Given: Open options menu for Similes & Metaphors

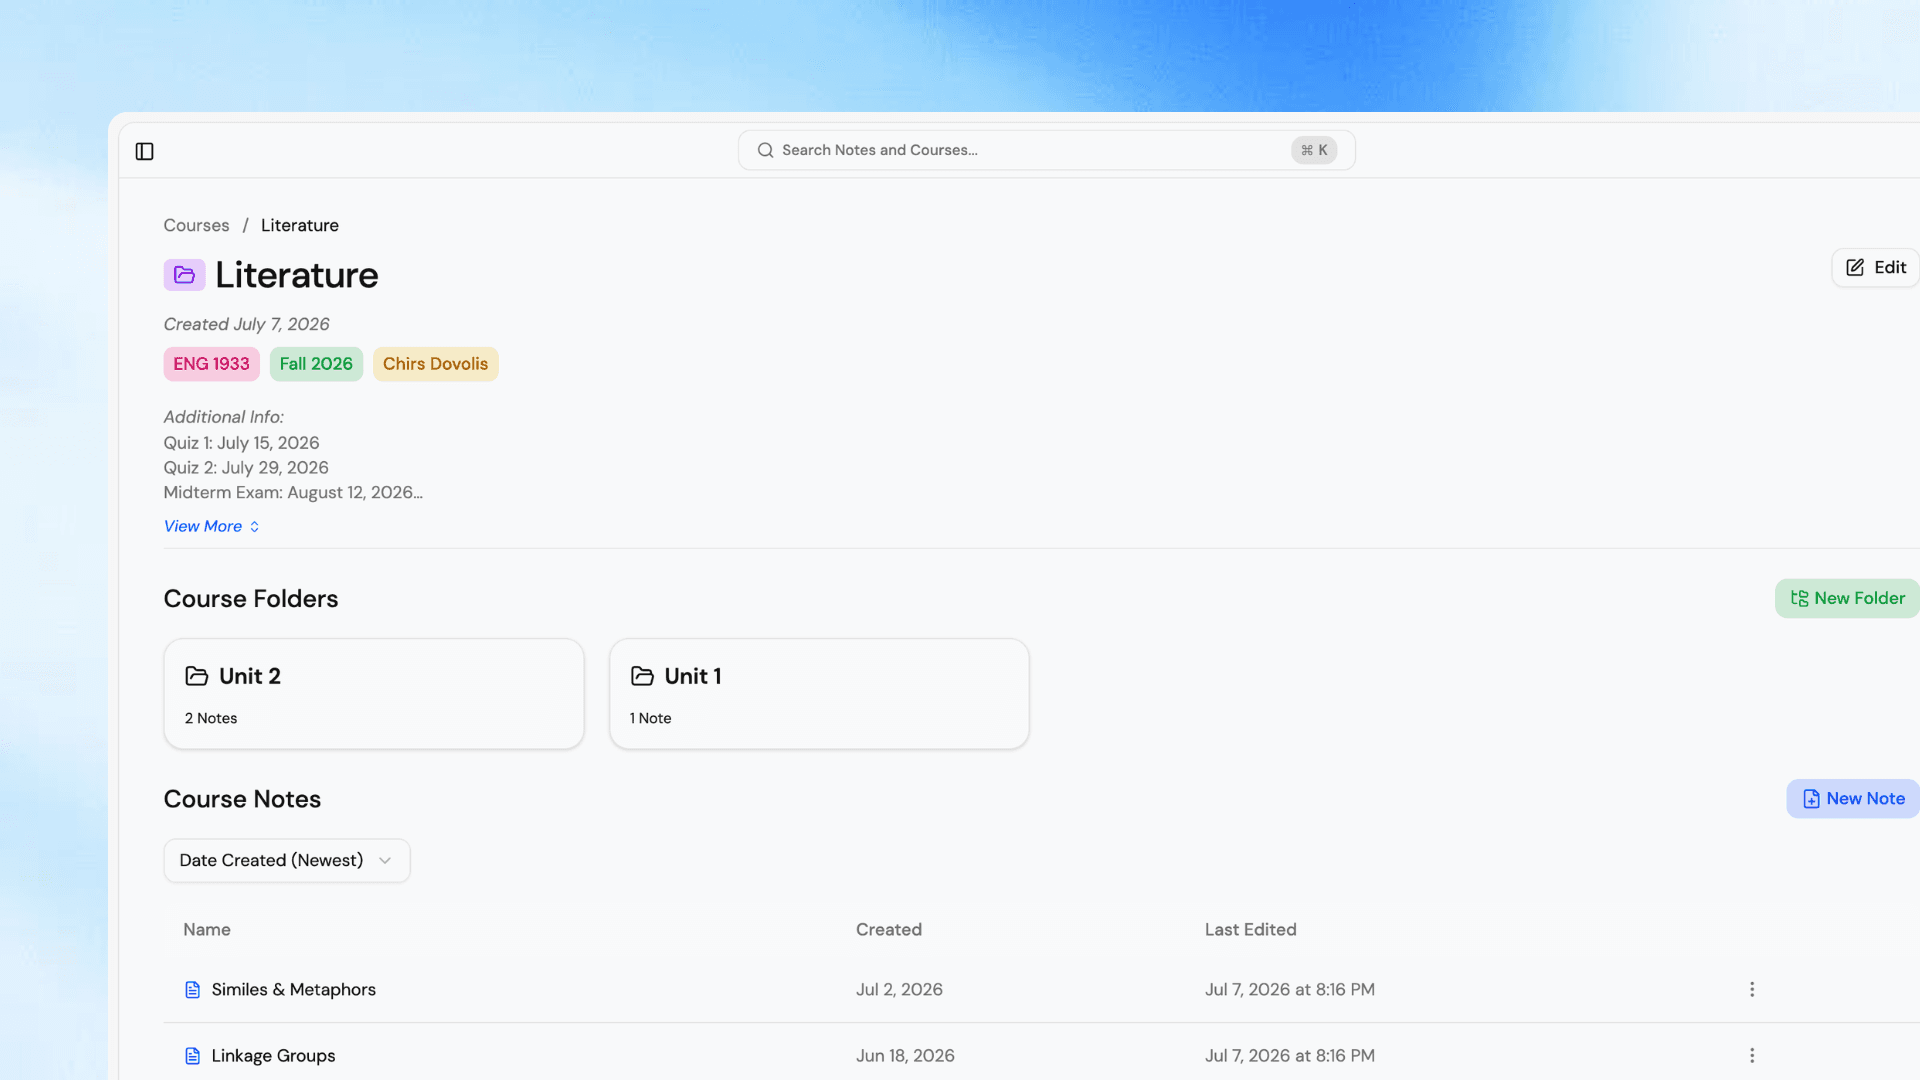Looking at the screenshot, I should [x=1752, y=989].
